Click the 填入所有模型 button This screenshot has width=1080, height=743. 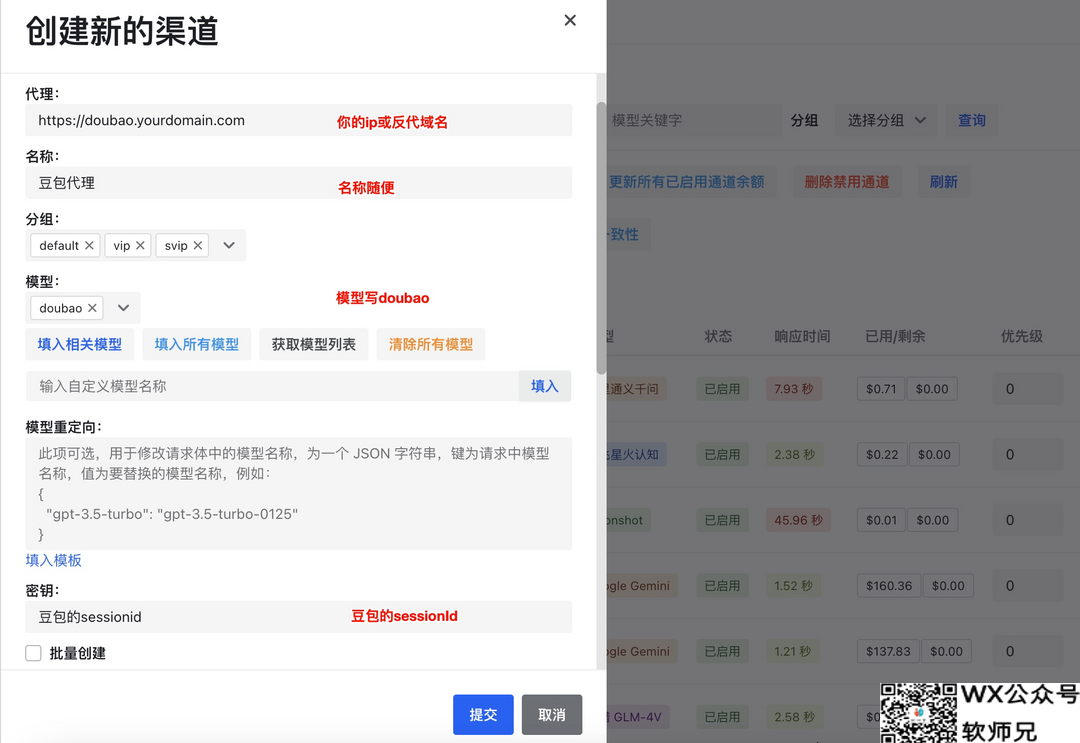(x=197, y=344)
